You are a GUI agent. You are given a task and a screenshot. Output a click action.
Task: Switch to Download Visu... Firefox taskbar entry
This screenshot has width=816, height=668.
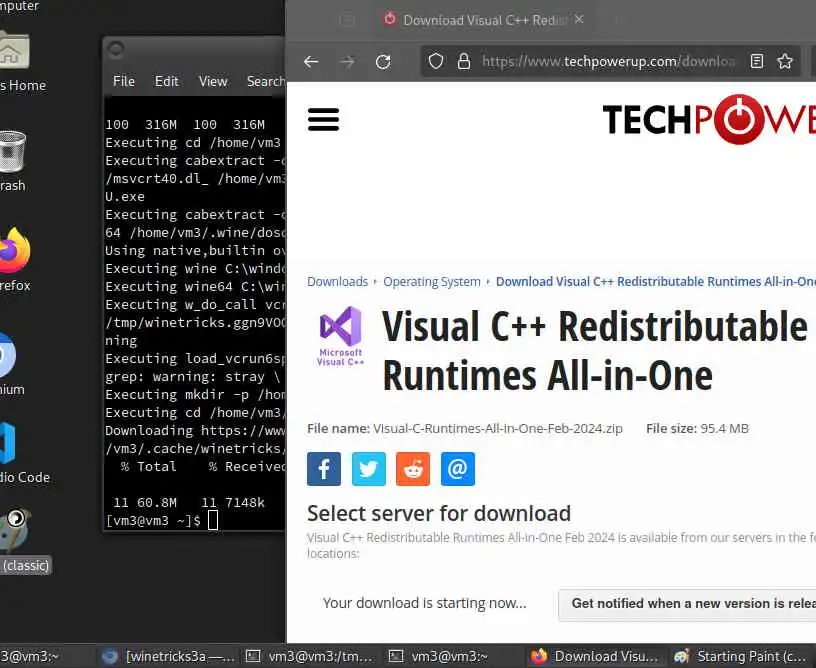coord(595,657)
